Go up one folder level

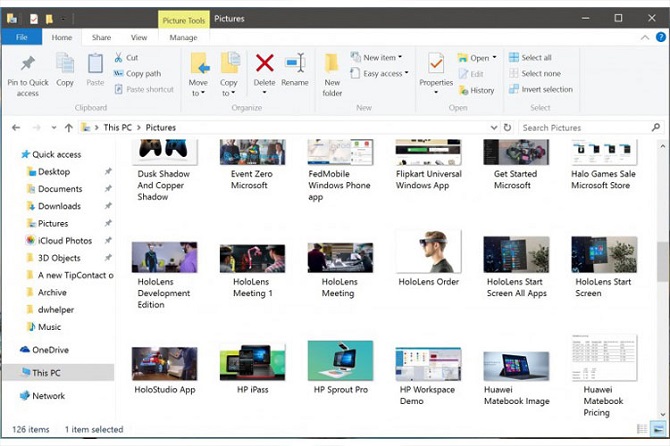coord(68,127)
